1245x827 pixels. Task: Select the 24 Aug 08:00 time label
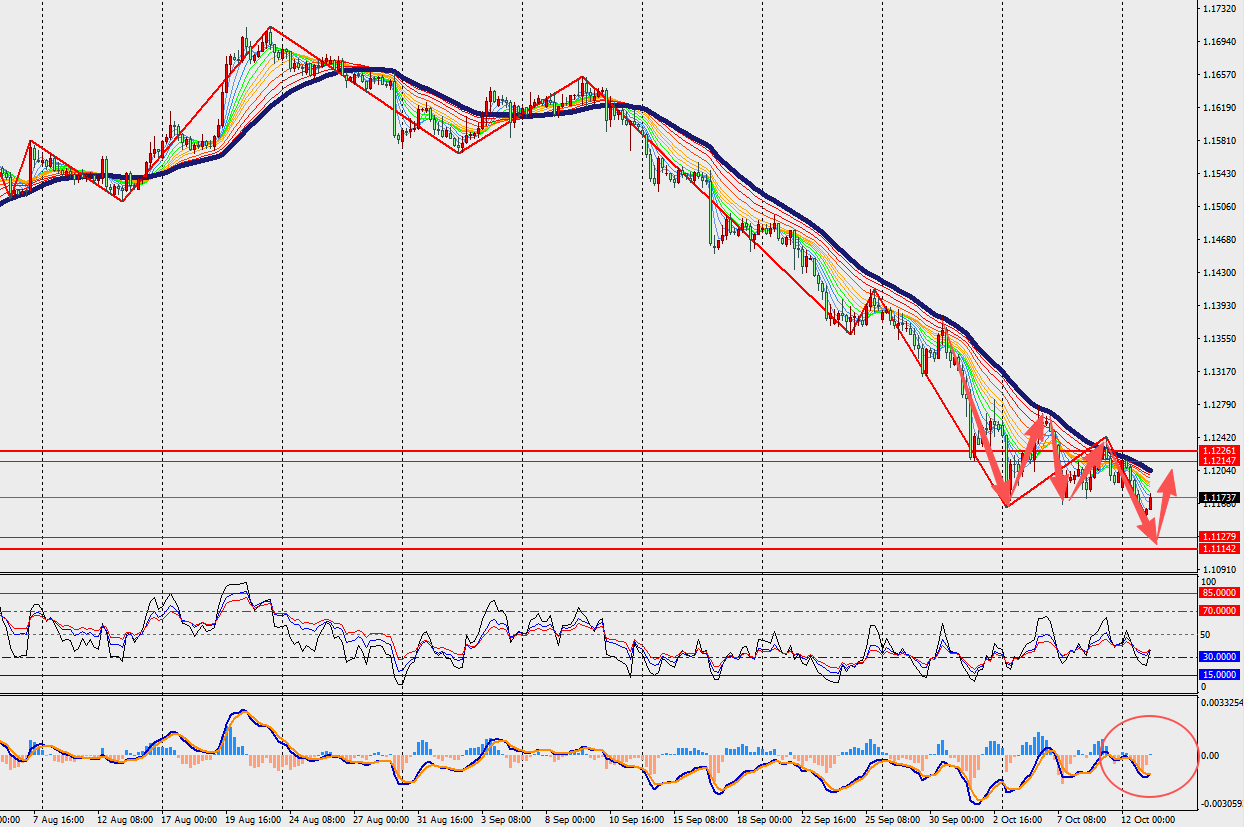[317, 818]
